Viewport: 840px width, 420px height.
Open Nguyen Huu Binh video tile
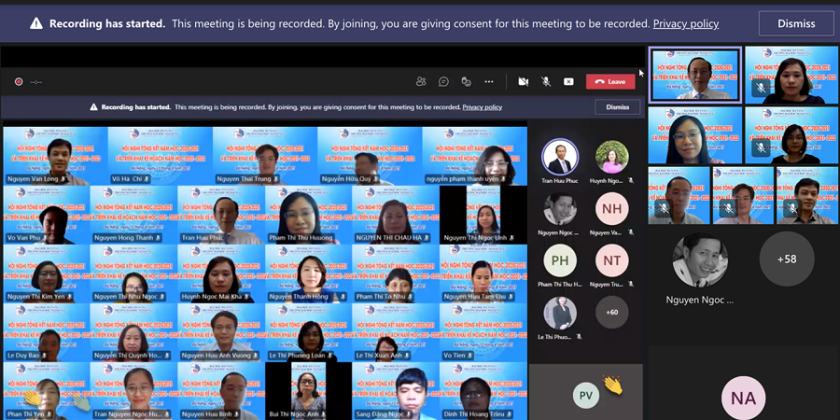click(221, 391)
